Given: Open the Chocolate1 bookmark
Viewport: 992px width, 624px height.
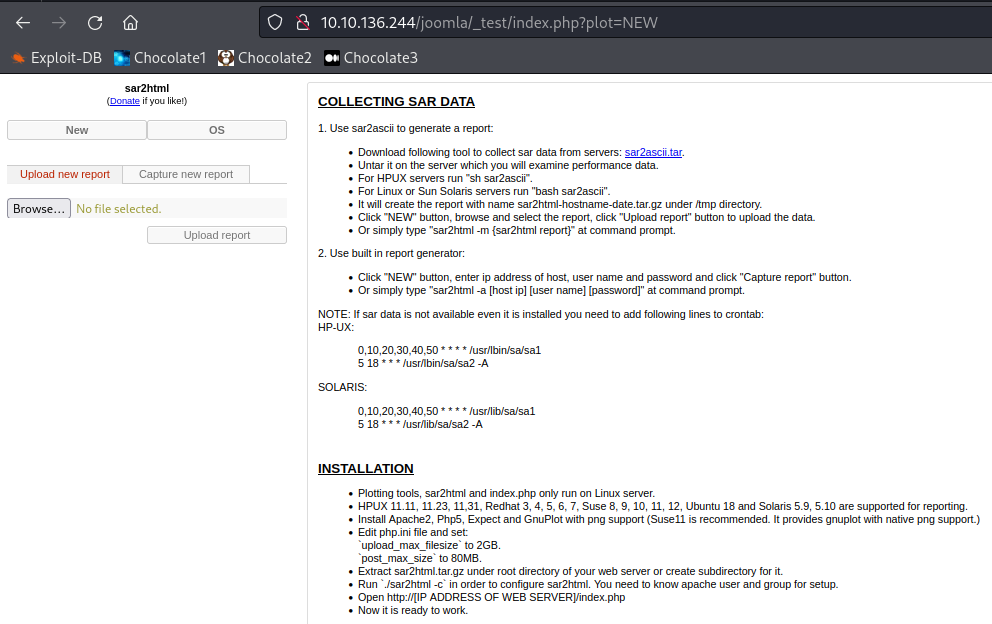Looking at the screenshot, I should coord(160,58).
